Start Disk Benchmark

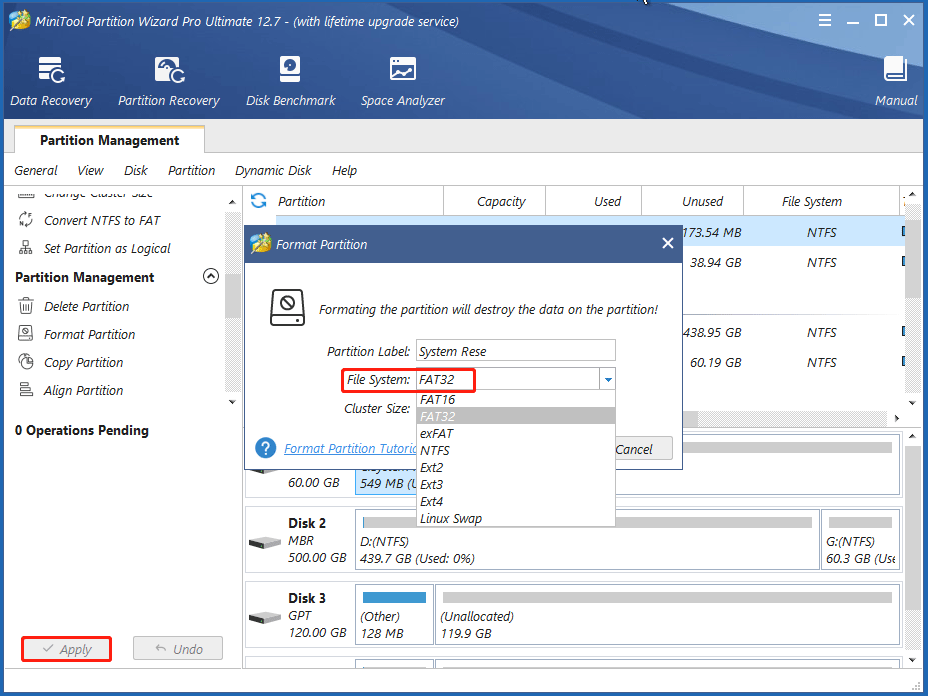[290, 80]
